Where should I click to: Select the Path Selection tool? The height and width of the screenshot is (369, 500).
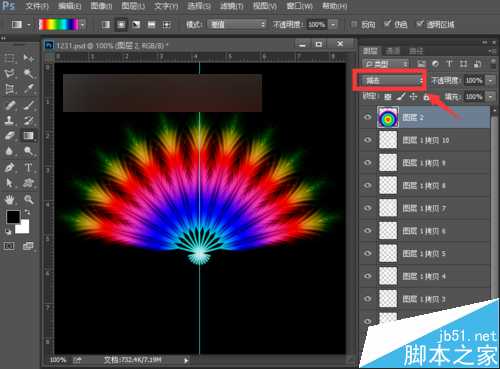click(x=9, y=183)
